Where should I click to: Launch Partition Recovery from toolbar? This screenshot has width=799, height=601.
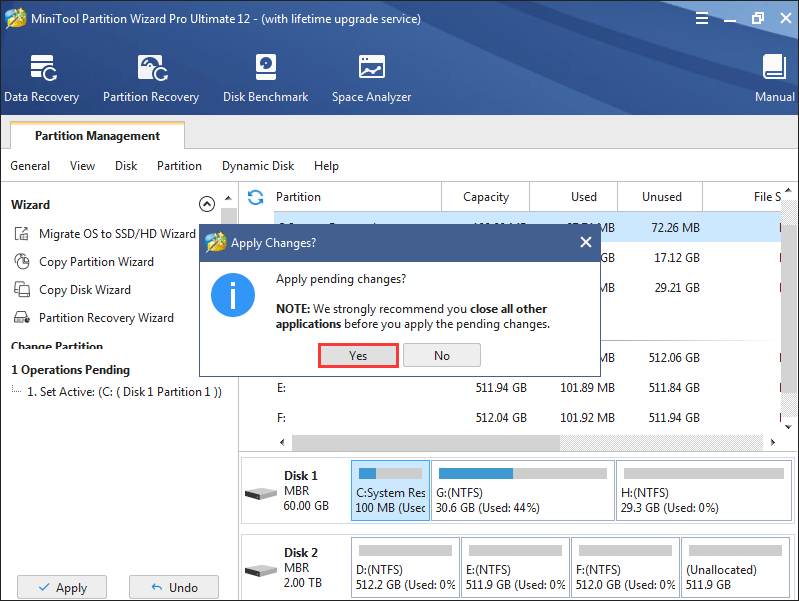pos(151,78)
